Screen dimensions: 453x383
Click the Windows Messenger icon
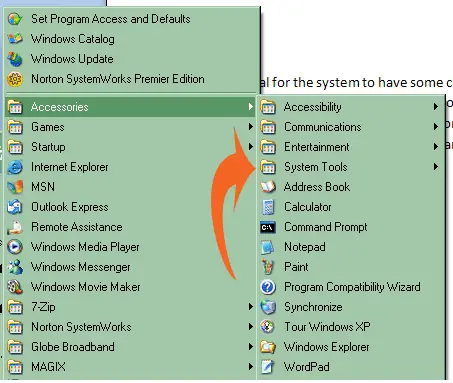click(15, 267)
